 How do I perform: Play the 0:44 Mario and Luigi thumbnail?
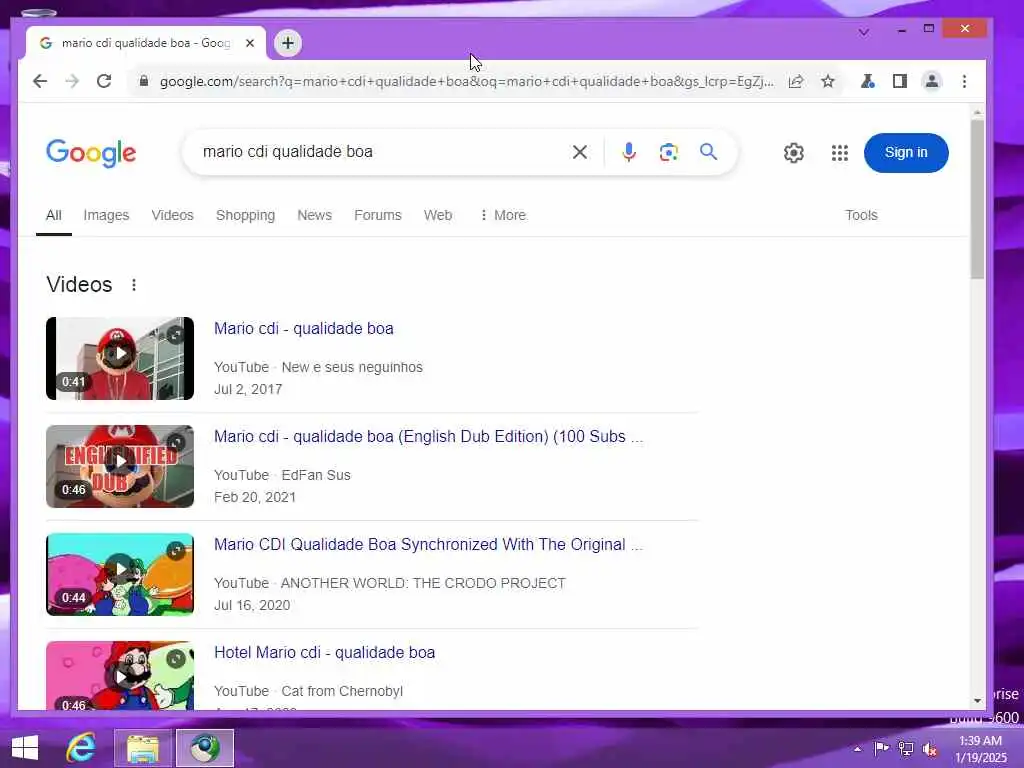pos(120,575)
